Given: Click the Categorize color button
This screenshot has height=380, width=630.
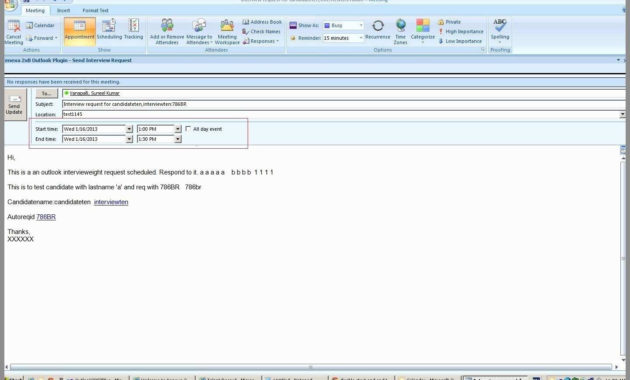Looking at the screenshot, I should click(x=423, y=31).
